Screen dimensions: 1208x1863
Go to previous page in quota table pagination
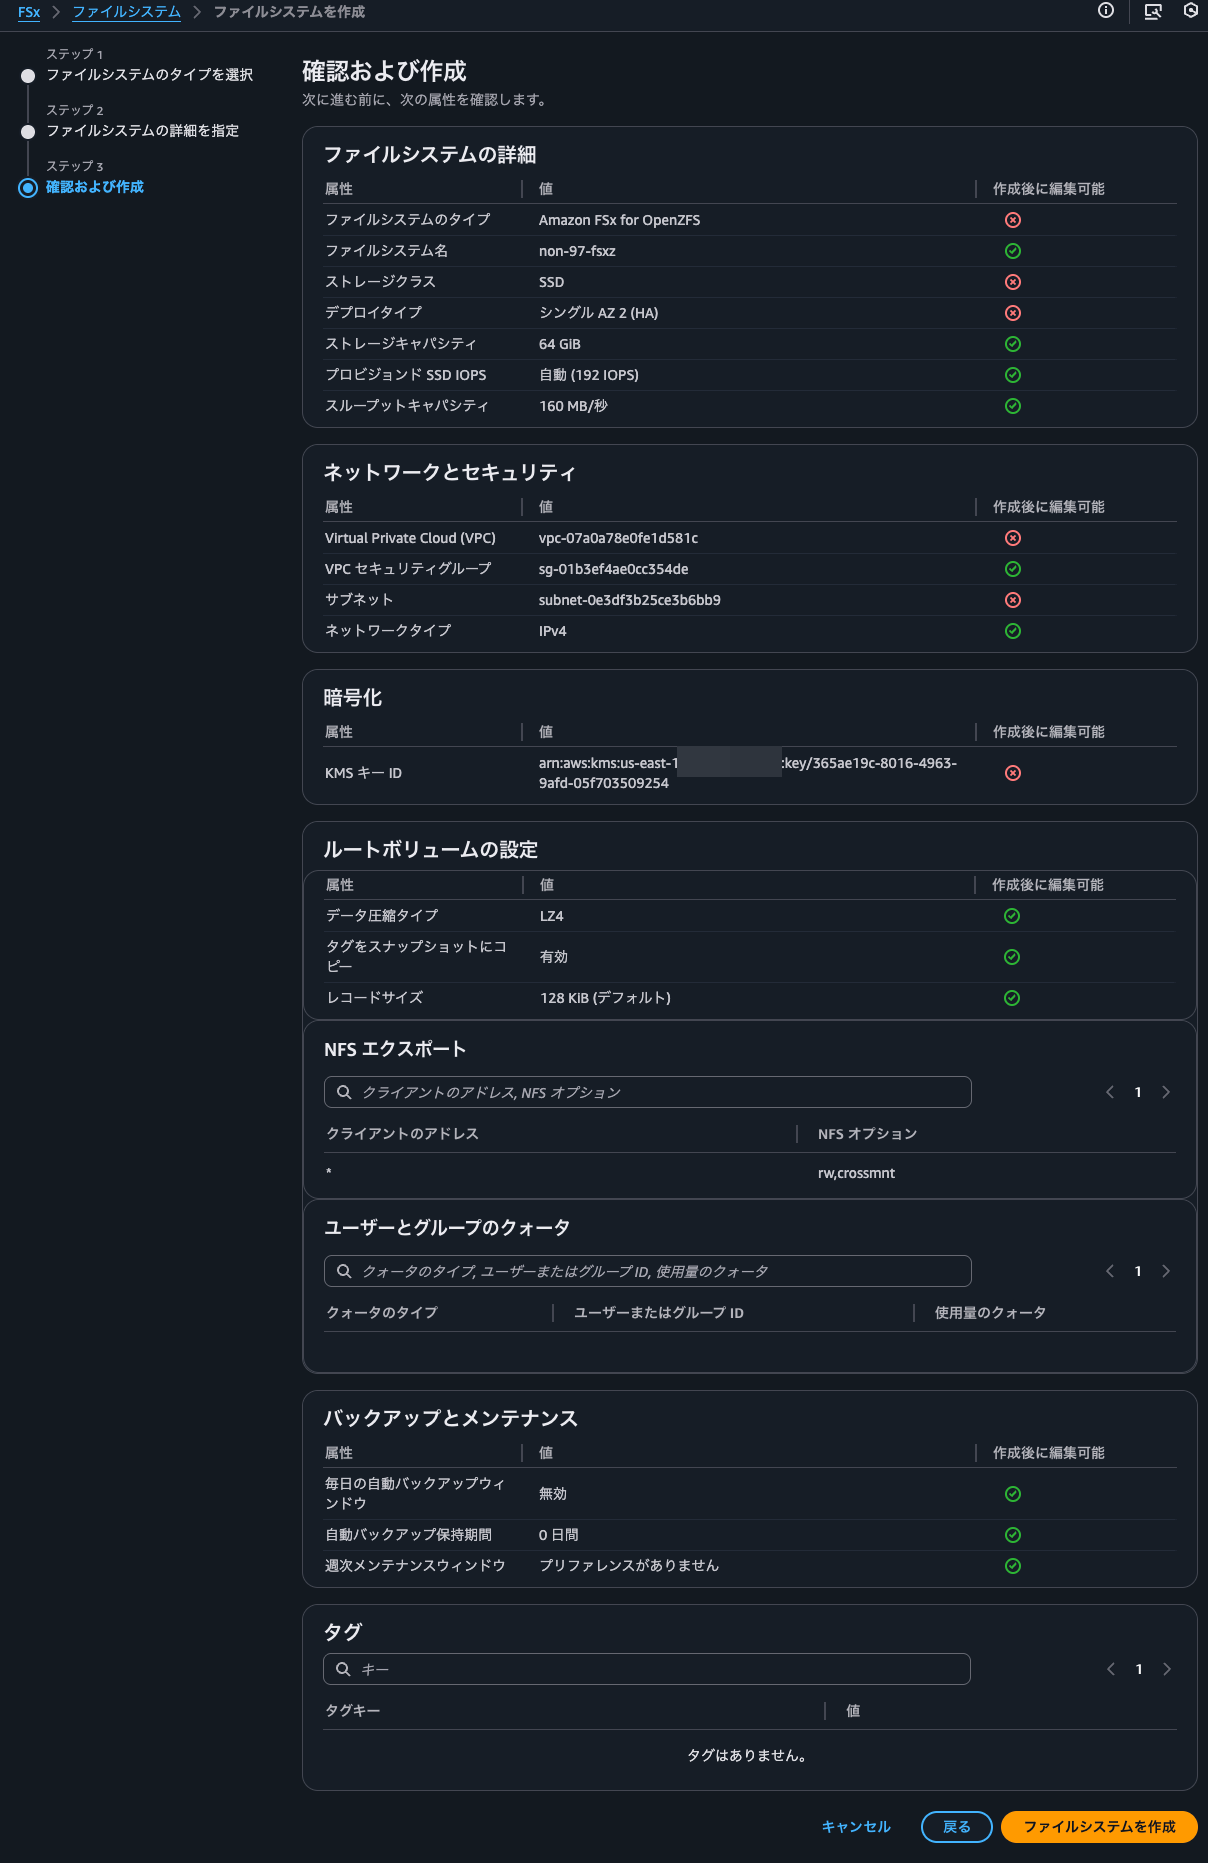pyautogui.click(x=1110, y=1271)
